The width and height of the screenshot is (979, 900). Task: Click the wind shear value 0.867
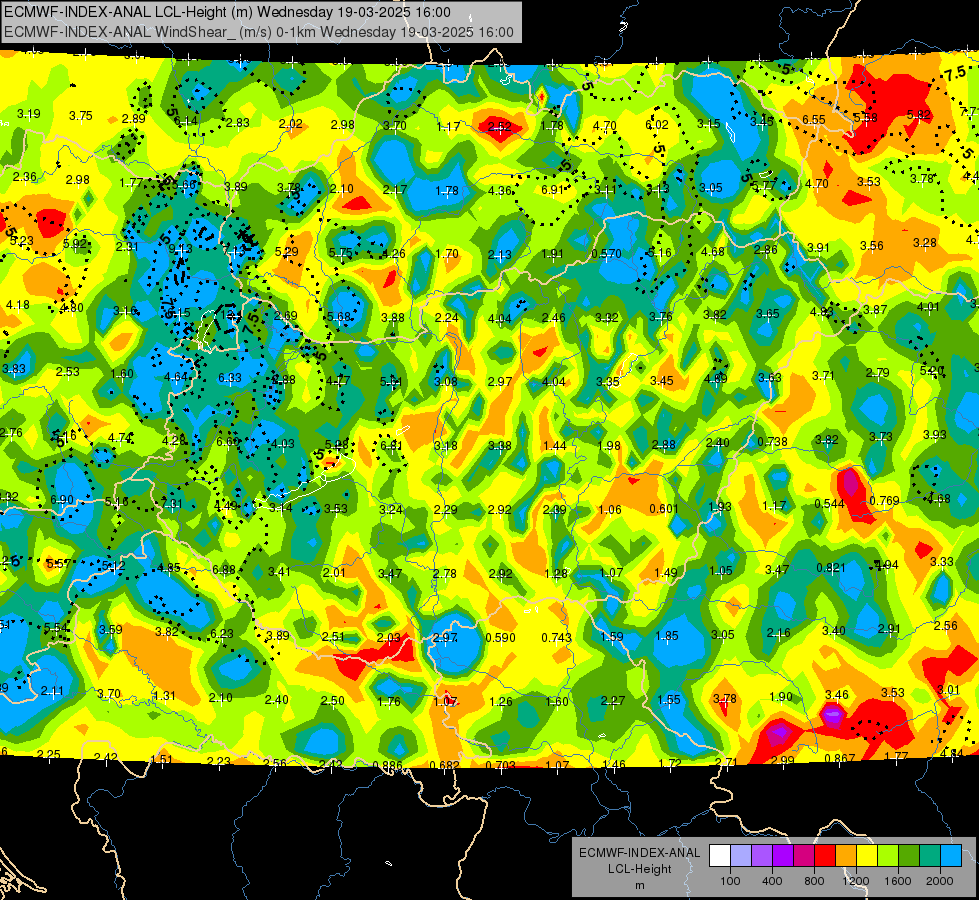pyautogui.click(x=840, y=759)
